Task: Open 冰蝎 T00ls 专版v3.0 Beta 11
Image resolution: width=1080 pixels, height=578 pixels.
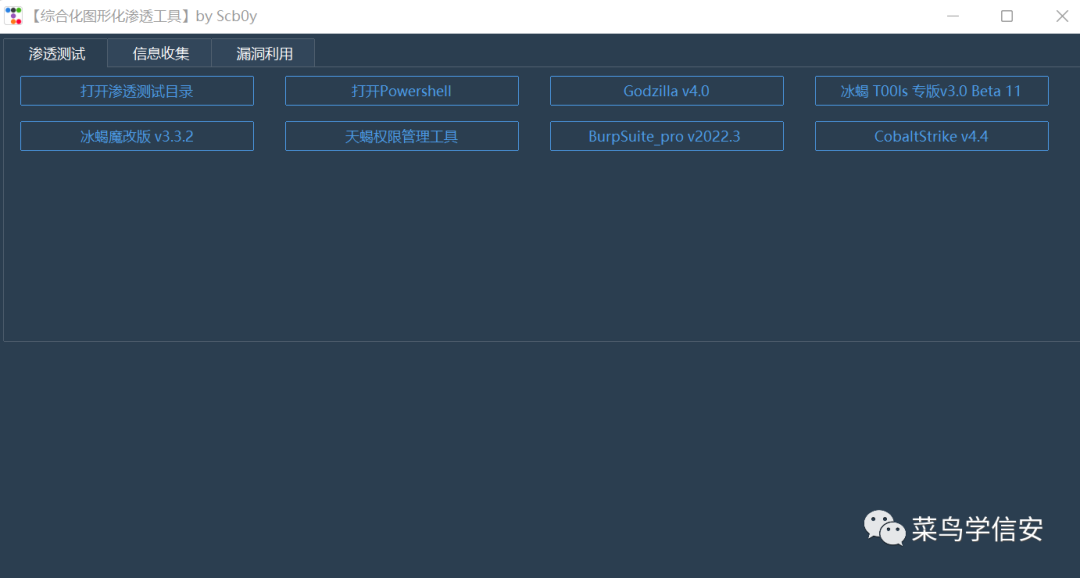Action: (931, 91)
